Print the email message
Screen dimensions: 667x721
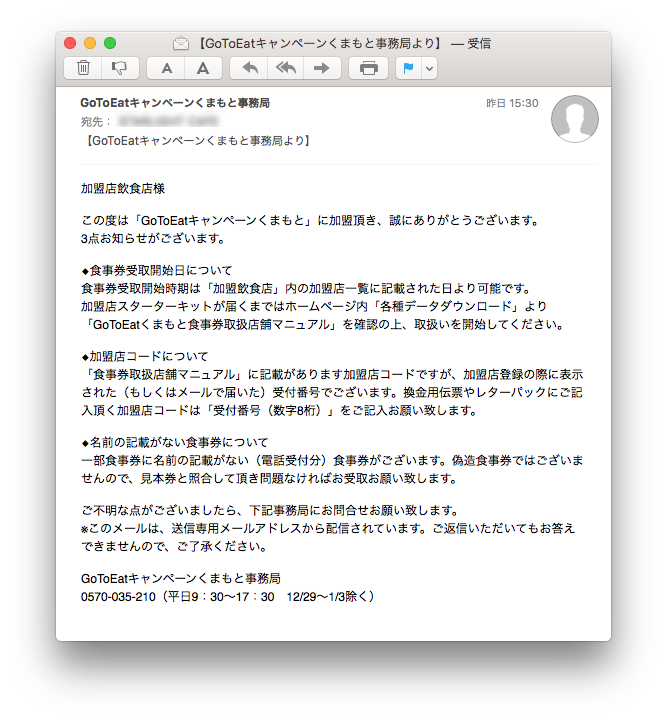point(368,68)
